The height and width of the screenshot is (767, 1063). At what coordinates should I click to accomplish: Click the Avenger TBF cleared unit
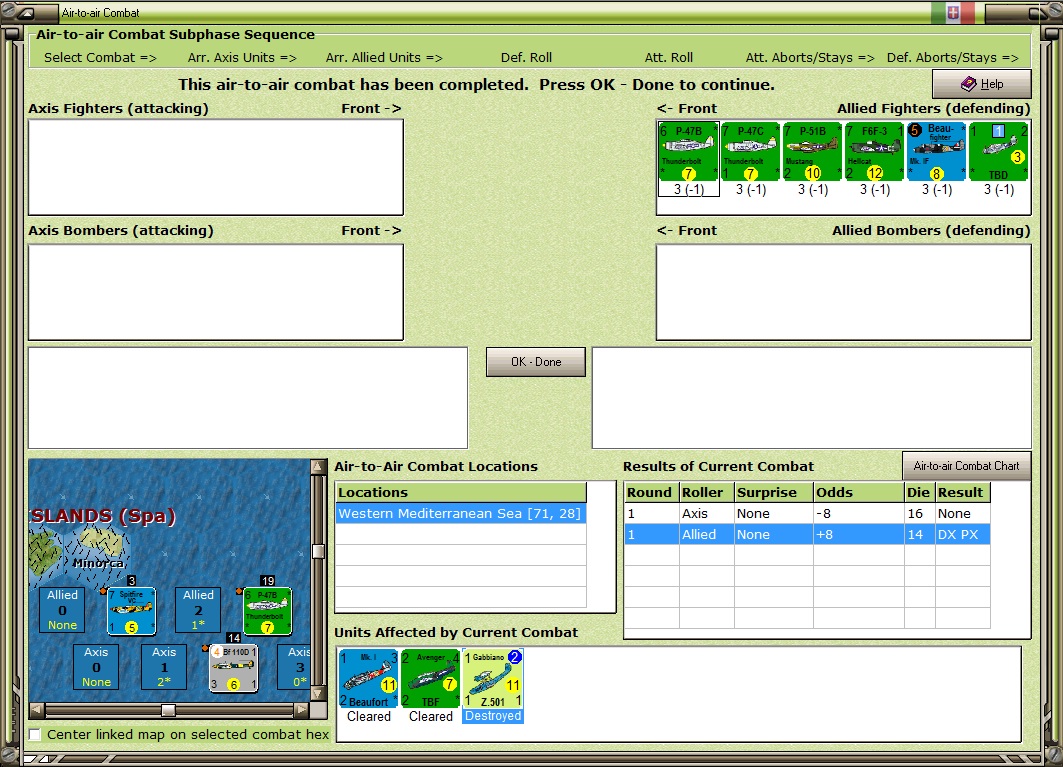[x=430, y=678]
